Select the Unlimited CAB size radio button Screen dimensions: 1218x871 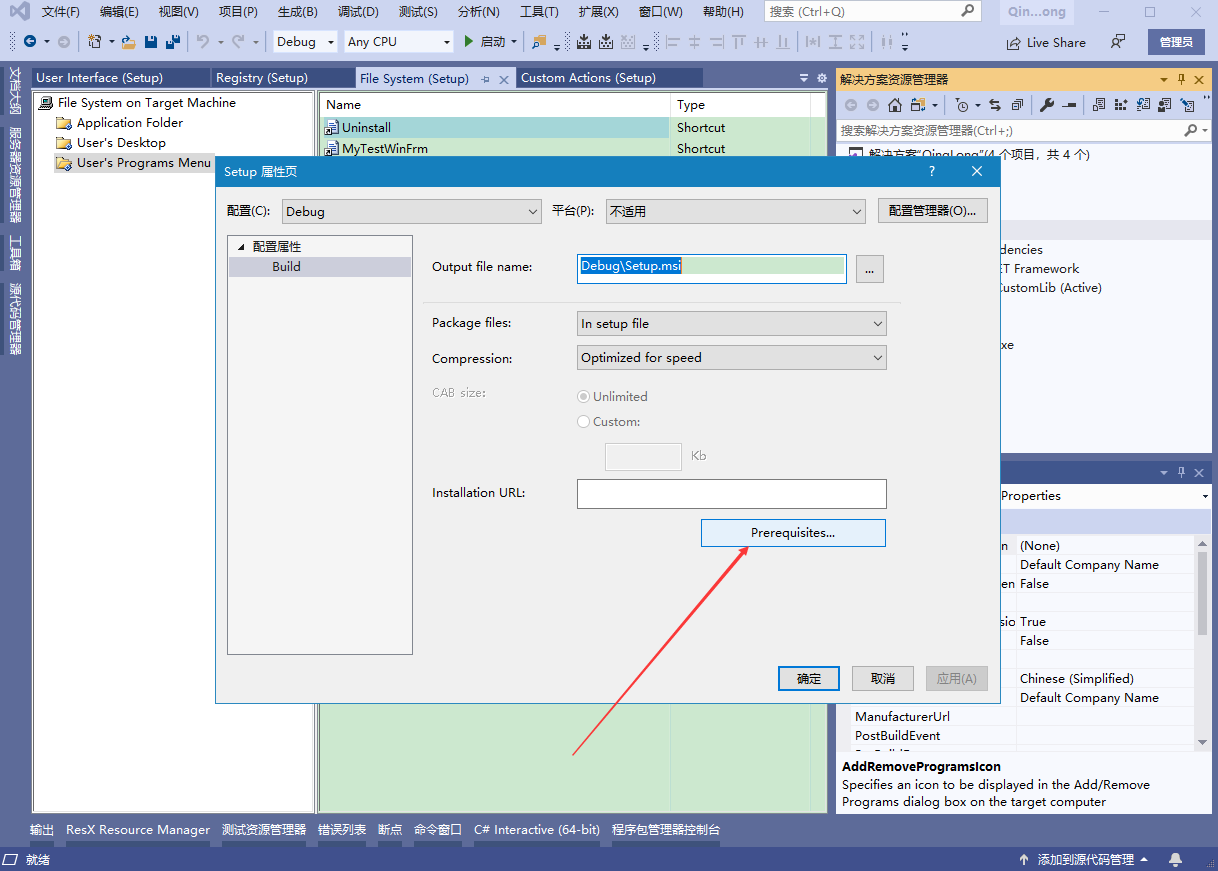point(584,397)
